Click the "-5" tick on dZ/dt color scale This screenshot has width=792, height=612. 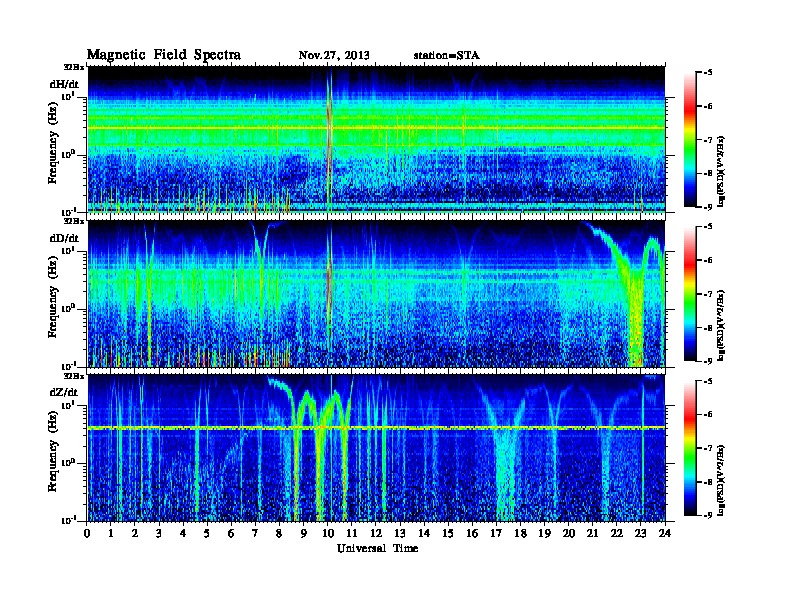pyautogui.click(x=708, y=381)
